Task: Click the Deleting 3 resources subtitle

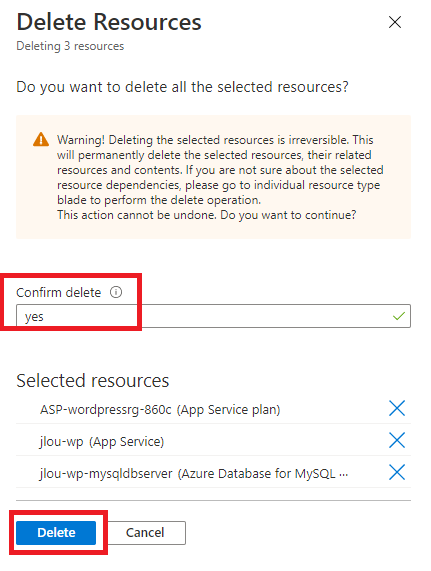Action: point(70,46)
